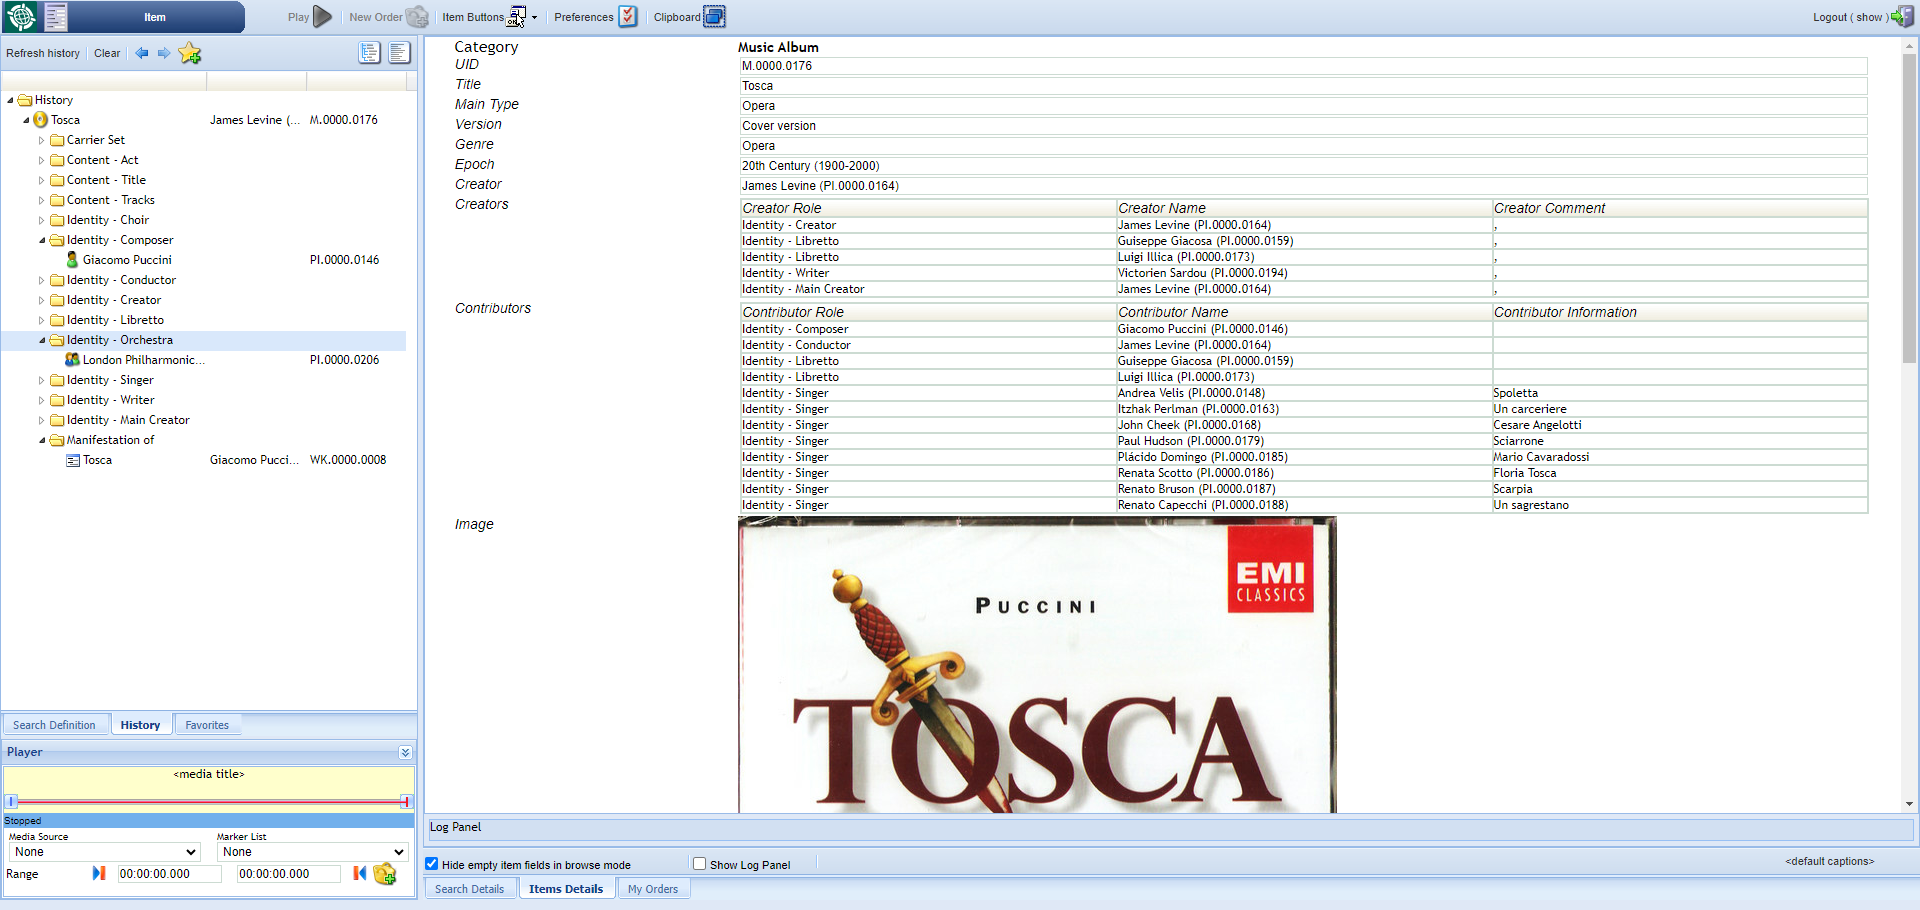Open the Item Buttons dropdown arrow
Viewport: 1920px width, 910px height.
[534, 18]
